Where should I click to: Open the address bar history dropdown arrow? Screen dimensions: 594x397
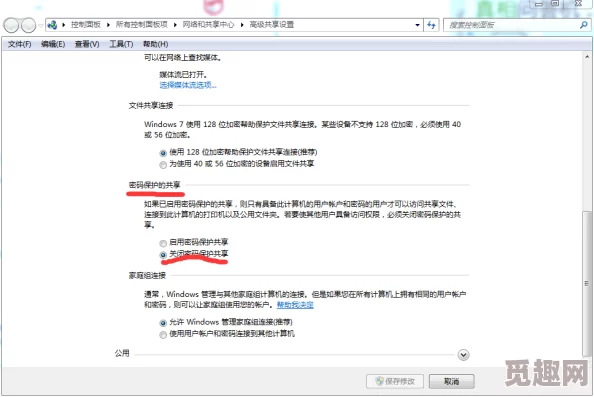(x=417, y=25)
